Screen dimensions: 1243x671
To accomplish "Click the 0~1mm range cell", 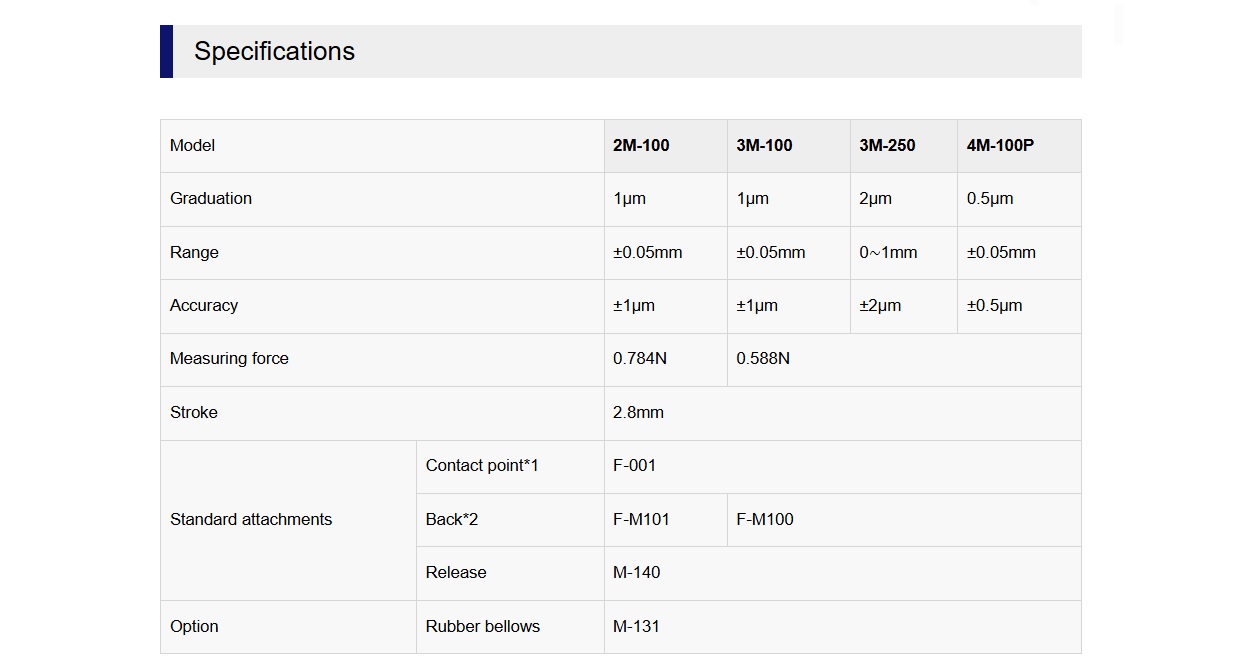I will tap(904, 253).
